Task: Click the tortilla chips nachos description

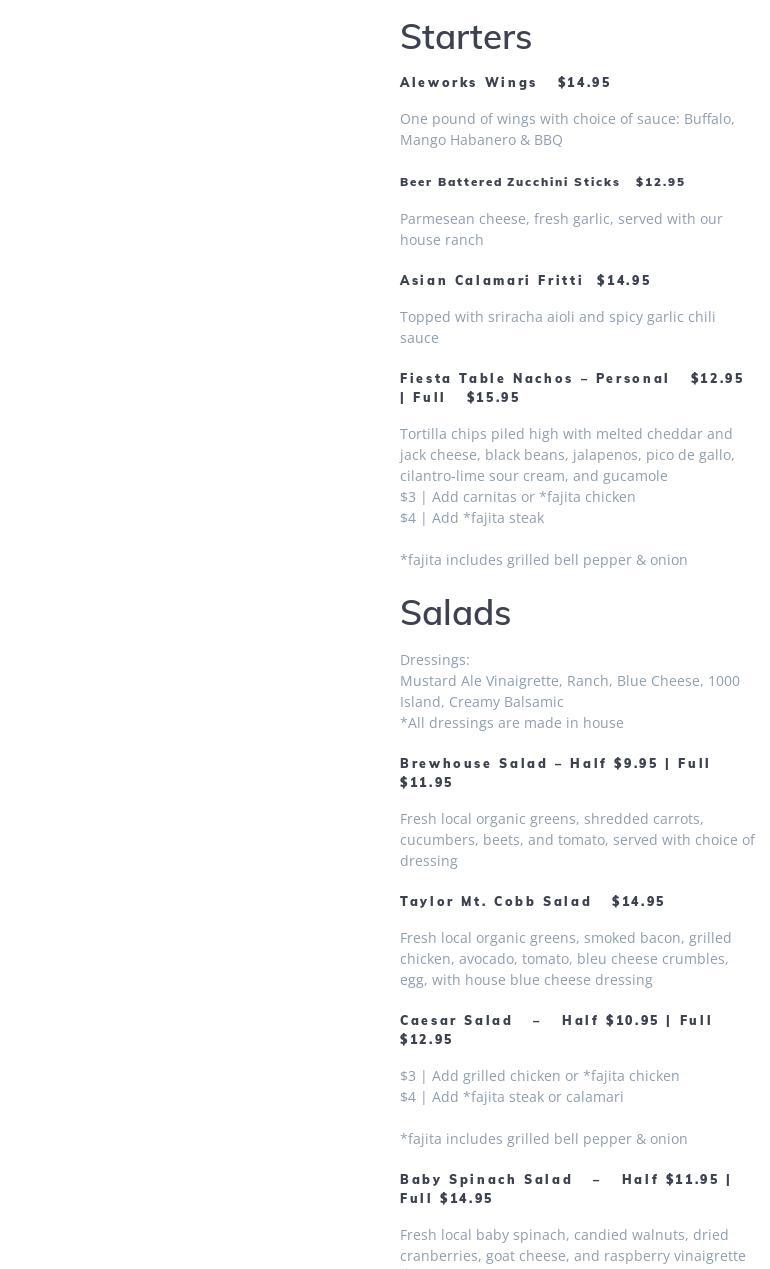Action: 567,454
